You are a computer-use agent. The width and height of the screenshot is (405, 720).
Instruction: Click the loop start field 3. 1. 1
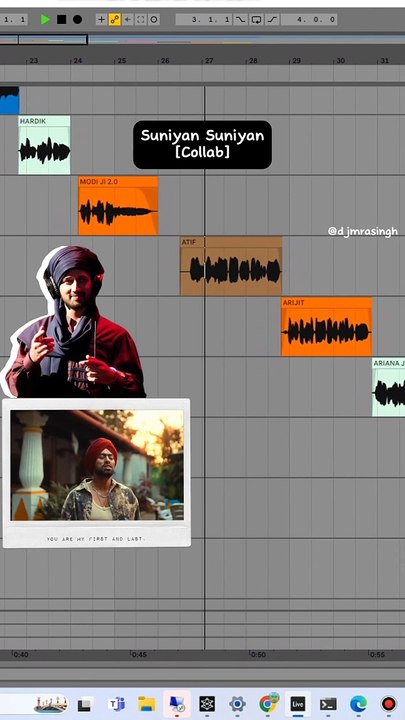pos(205,19)
